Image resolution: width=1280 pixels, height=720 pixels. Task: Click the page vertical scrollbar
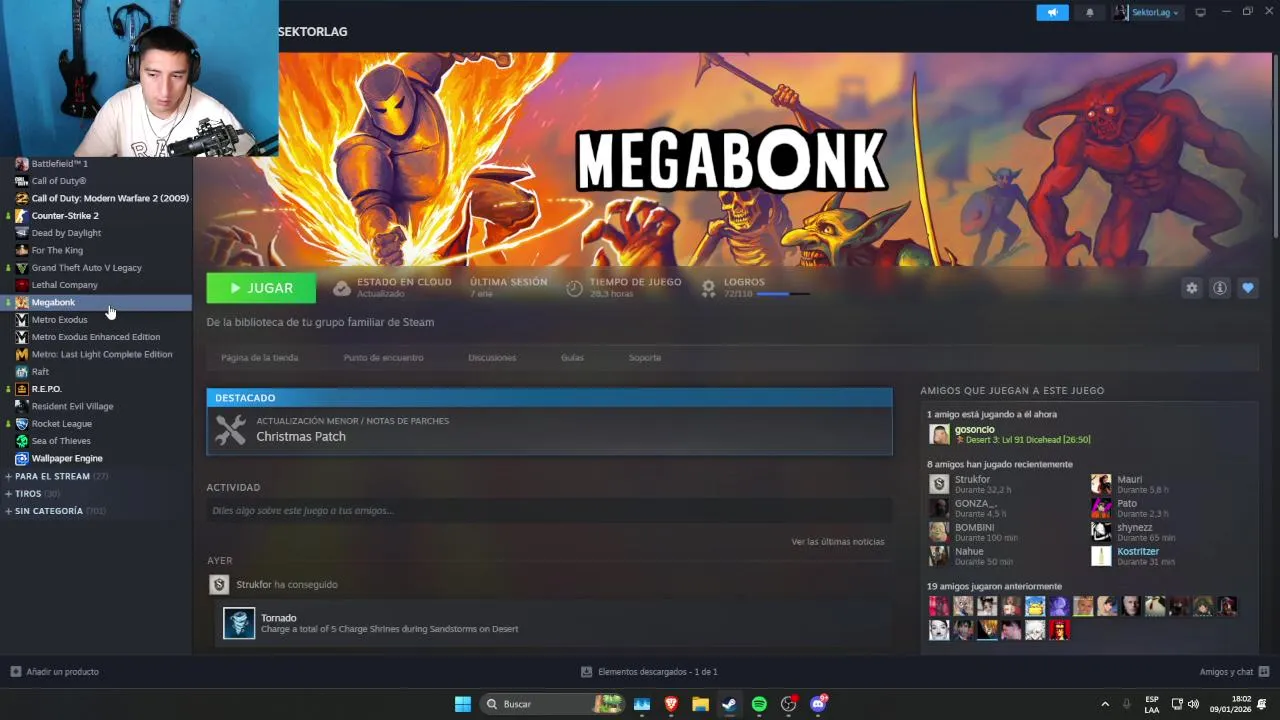tap(1275, 145)
